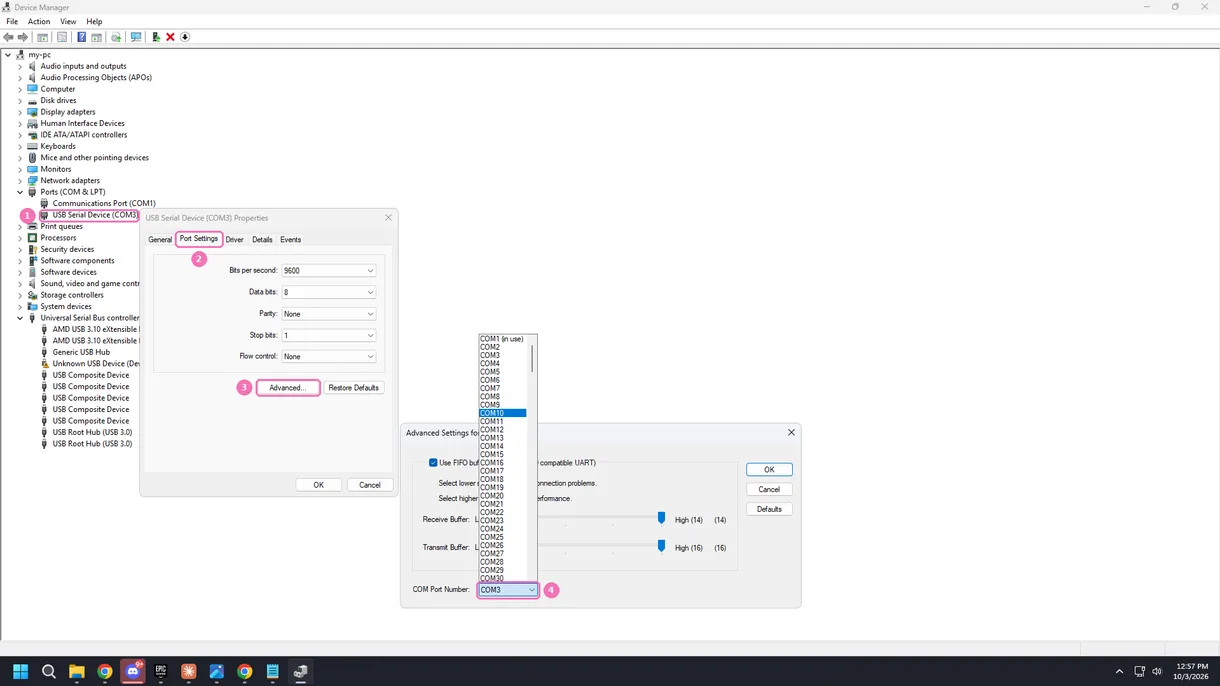
Task: Switch to the Details tab
Action: coord(262,240)
